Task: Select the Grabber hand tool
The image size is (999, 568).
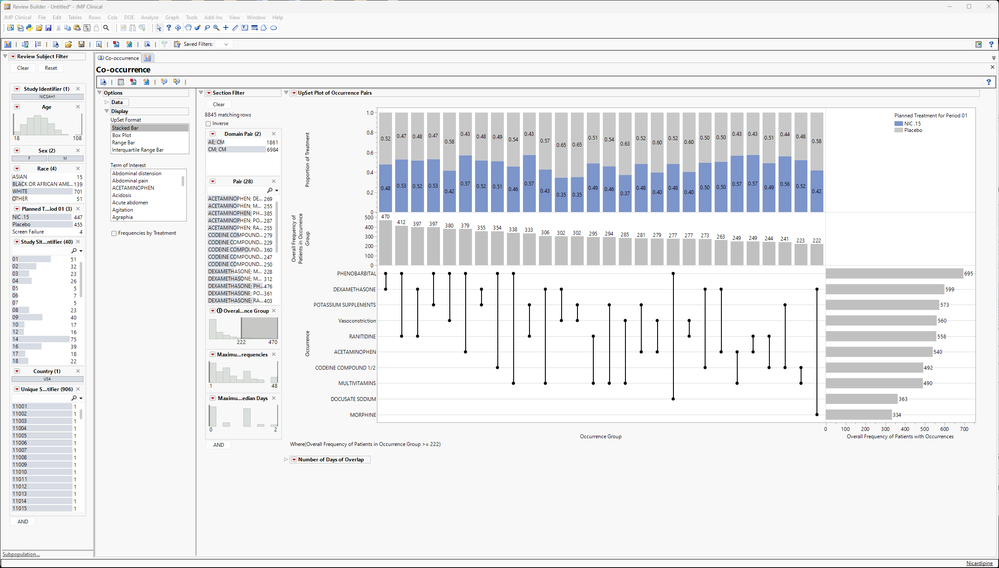Action: coord(188,28)
